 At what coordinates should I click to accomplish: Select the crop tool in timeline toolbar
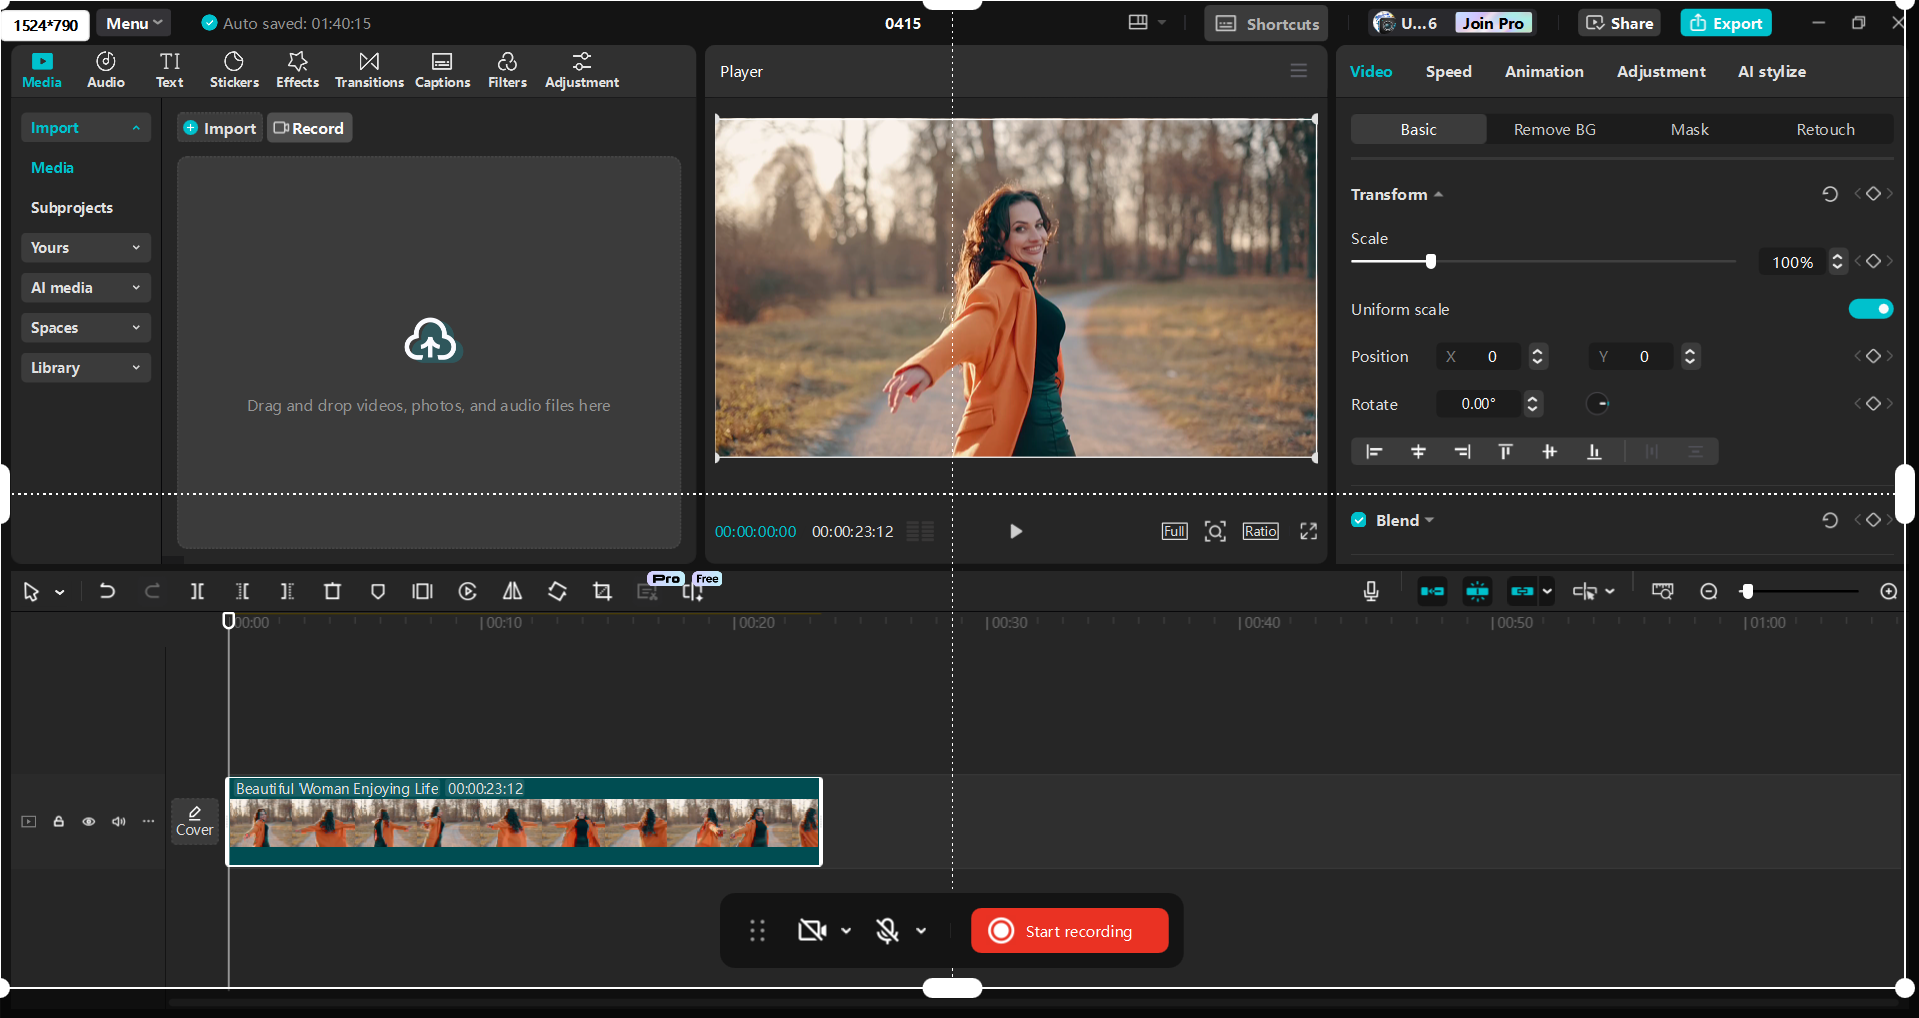[x=602, y=592]
